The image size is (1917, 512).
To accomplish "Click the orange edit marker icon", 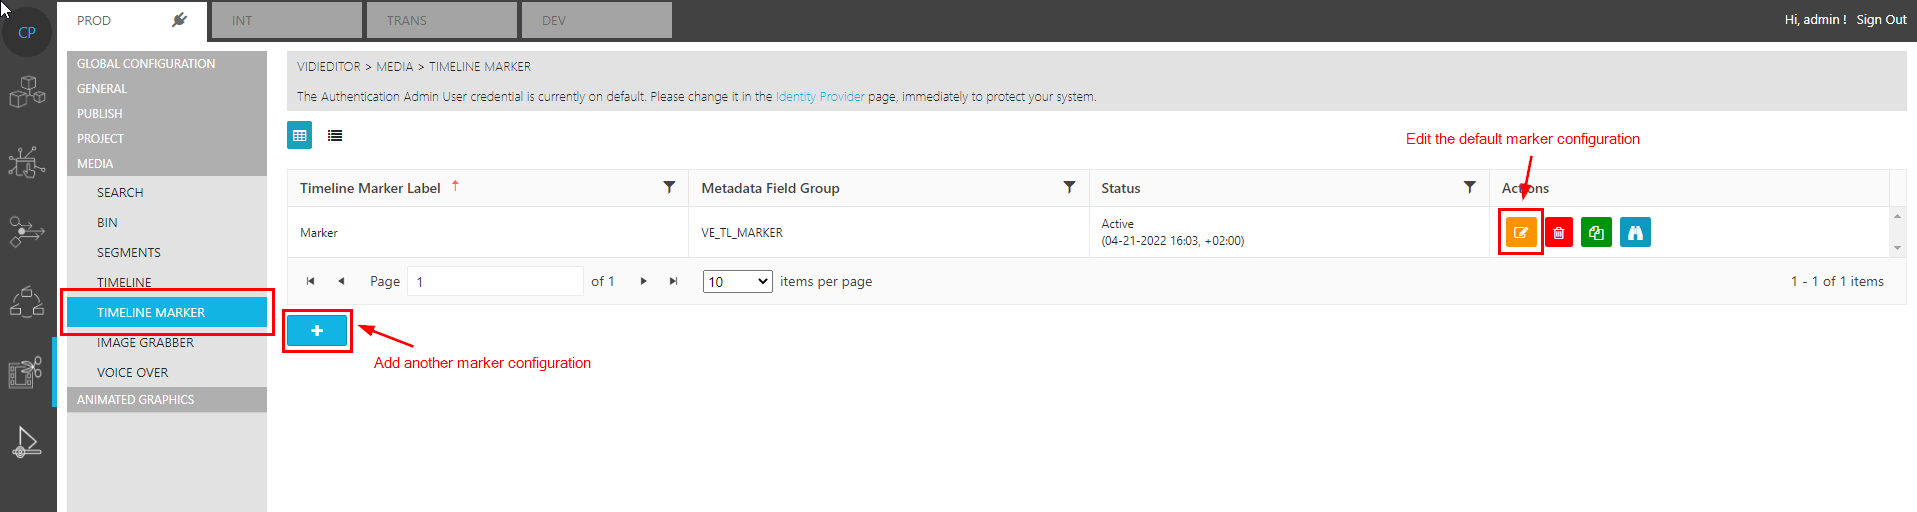I will [x=1520, y=233].
